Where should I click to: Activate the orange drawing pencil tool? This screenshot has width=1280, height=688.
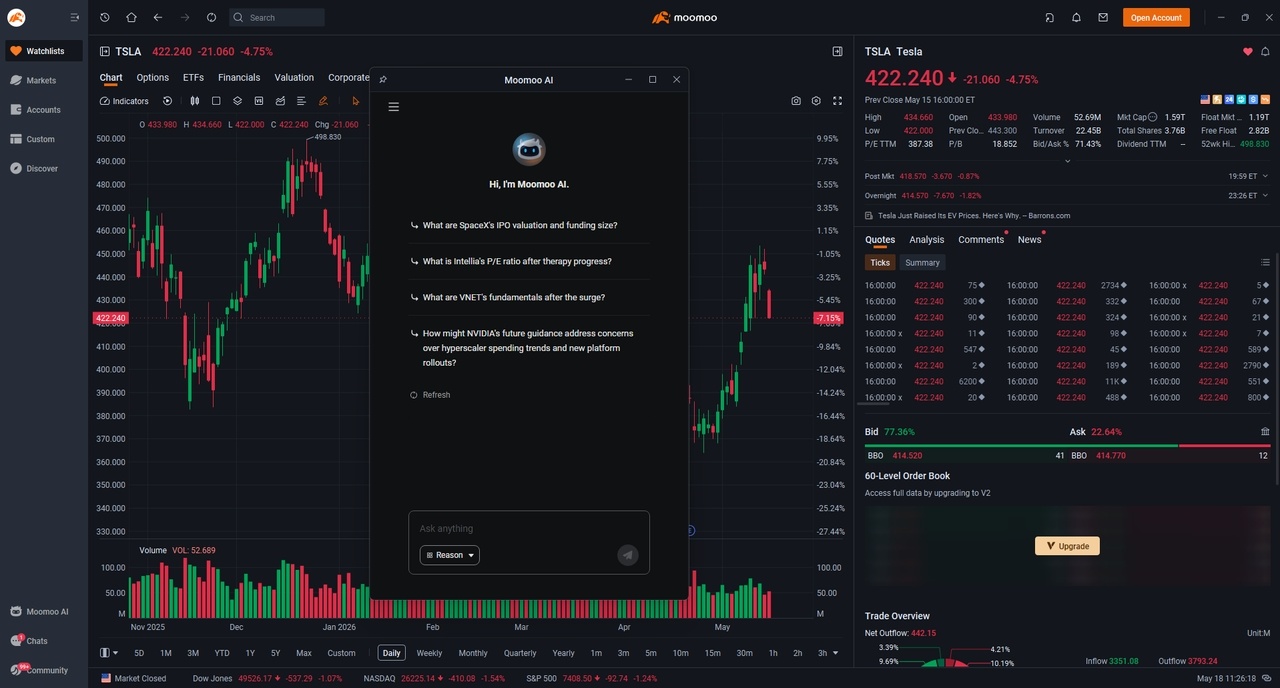pyautogui.click(x=323, y=101)
